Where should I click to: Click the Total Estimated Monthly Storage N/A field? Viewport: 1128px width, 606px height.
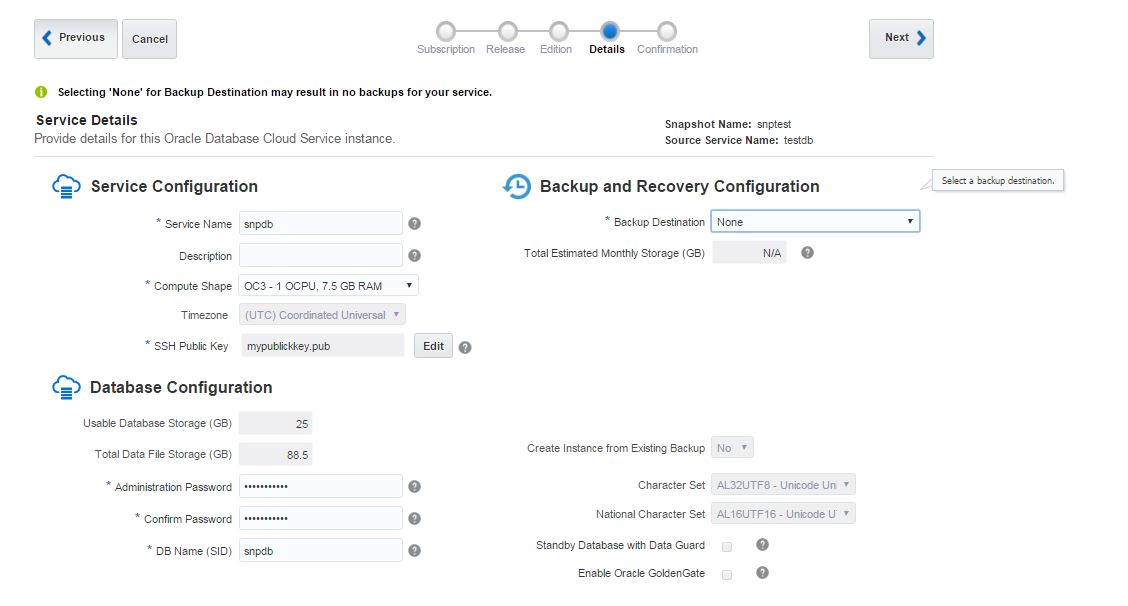click(x=749, y=253)
